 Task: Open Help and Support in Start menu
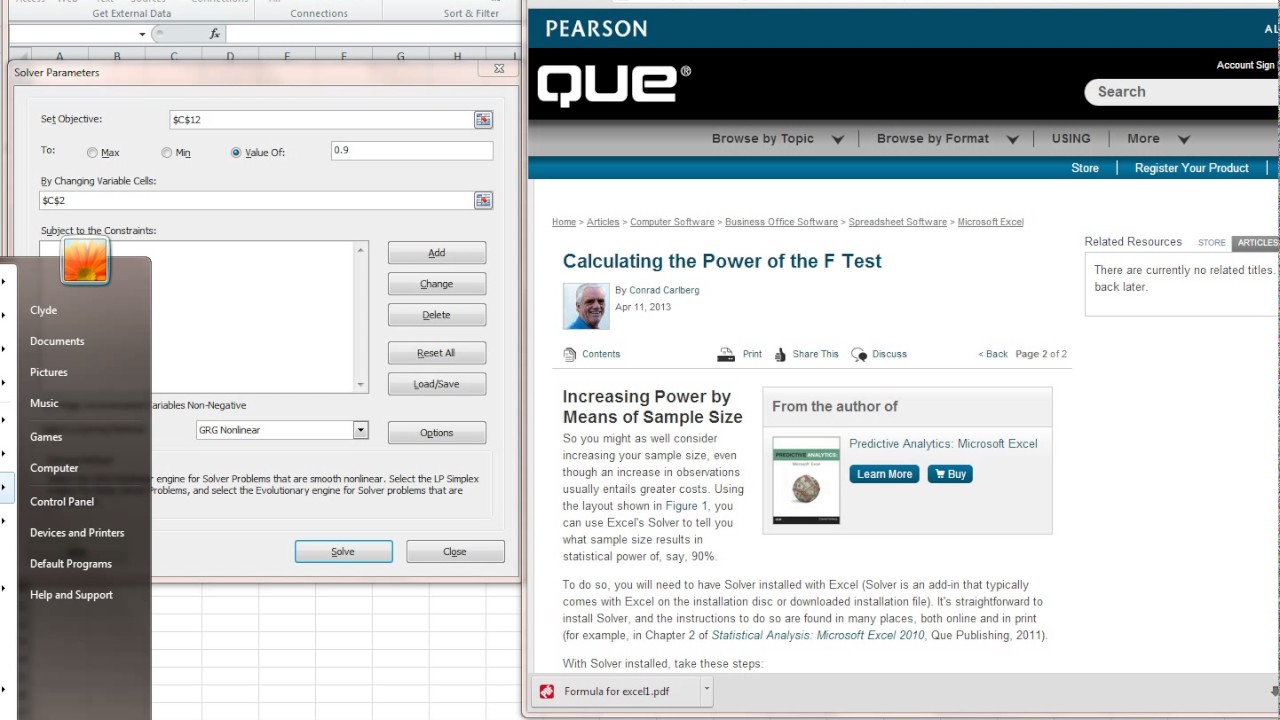(71, 595)
